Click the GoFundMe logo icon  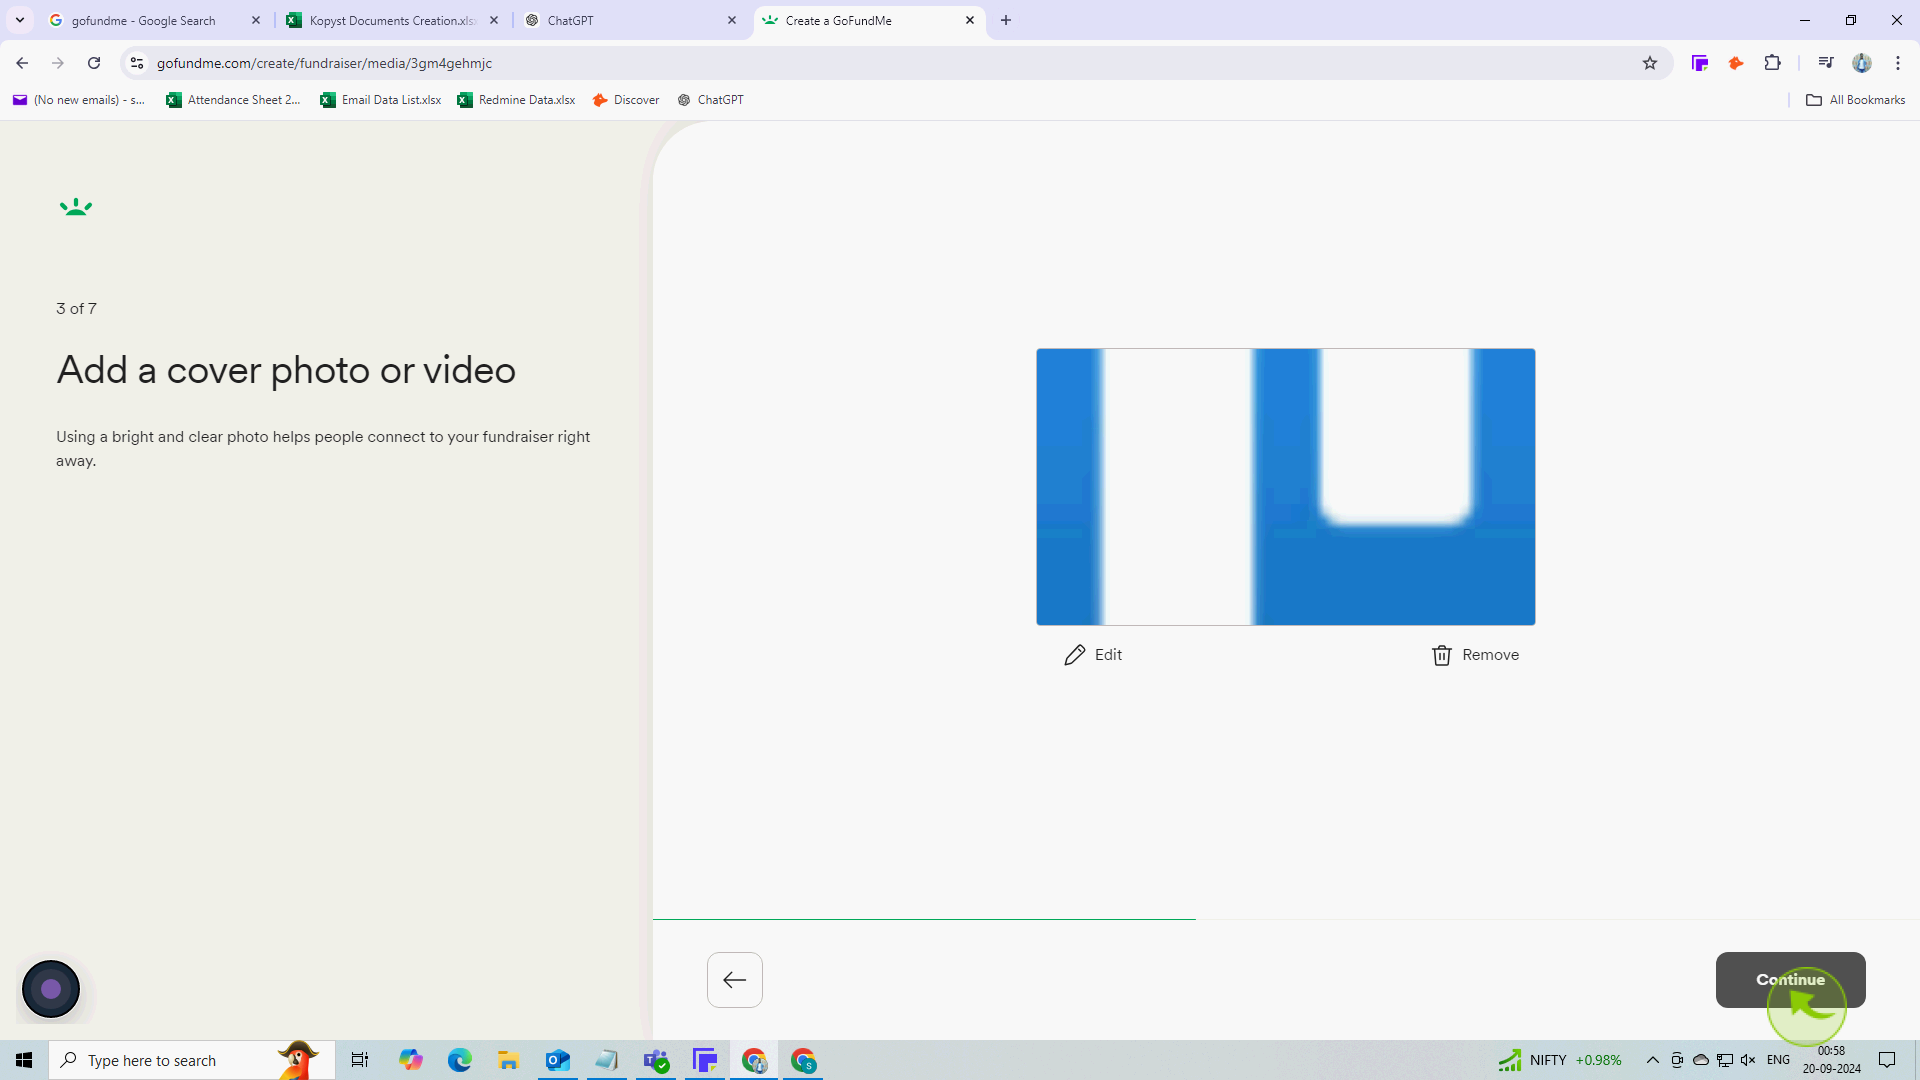[x=76, y=207]
